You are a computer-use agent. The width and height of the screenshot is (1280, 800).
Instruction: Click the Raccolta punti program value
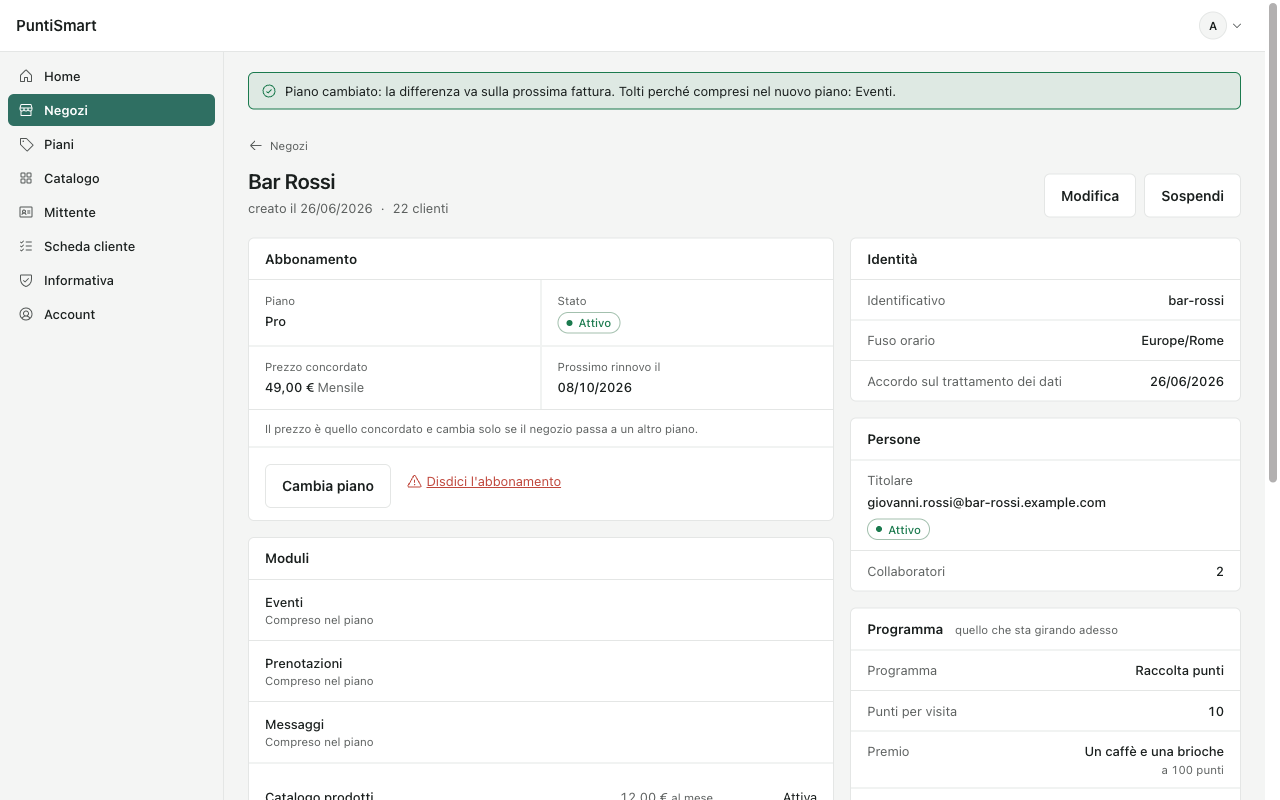[x=1180, y=671]
